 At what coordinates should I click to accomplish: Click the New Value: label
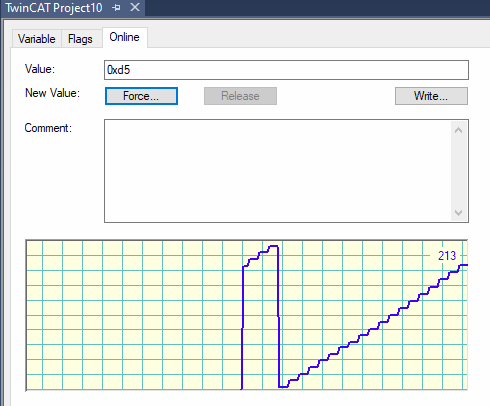click(52, 93)
